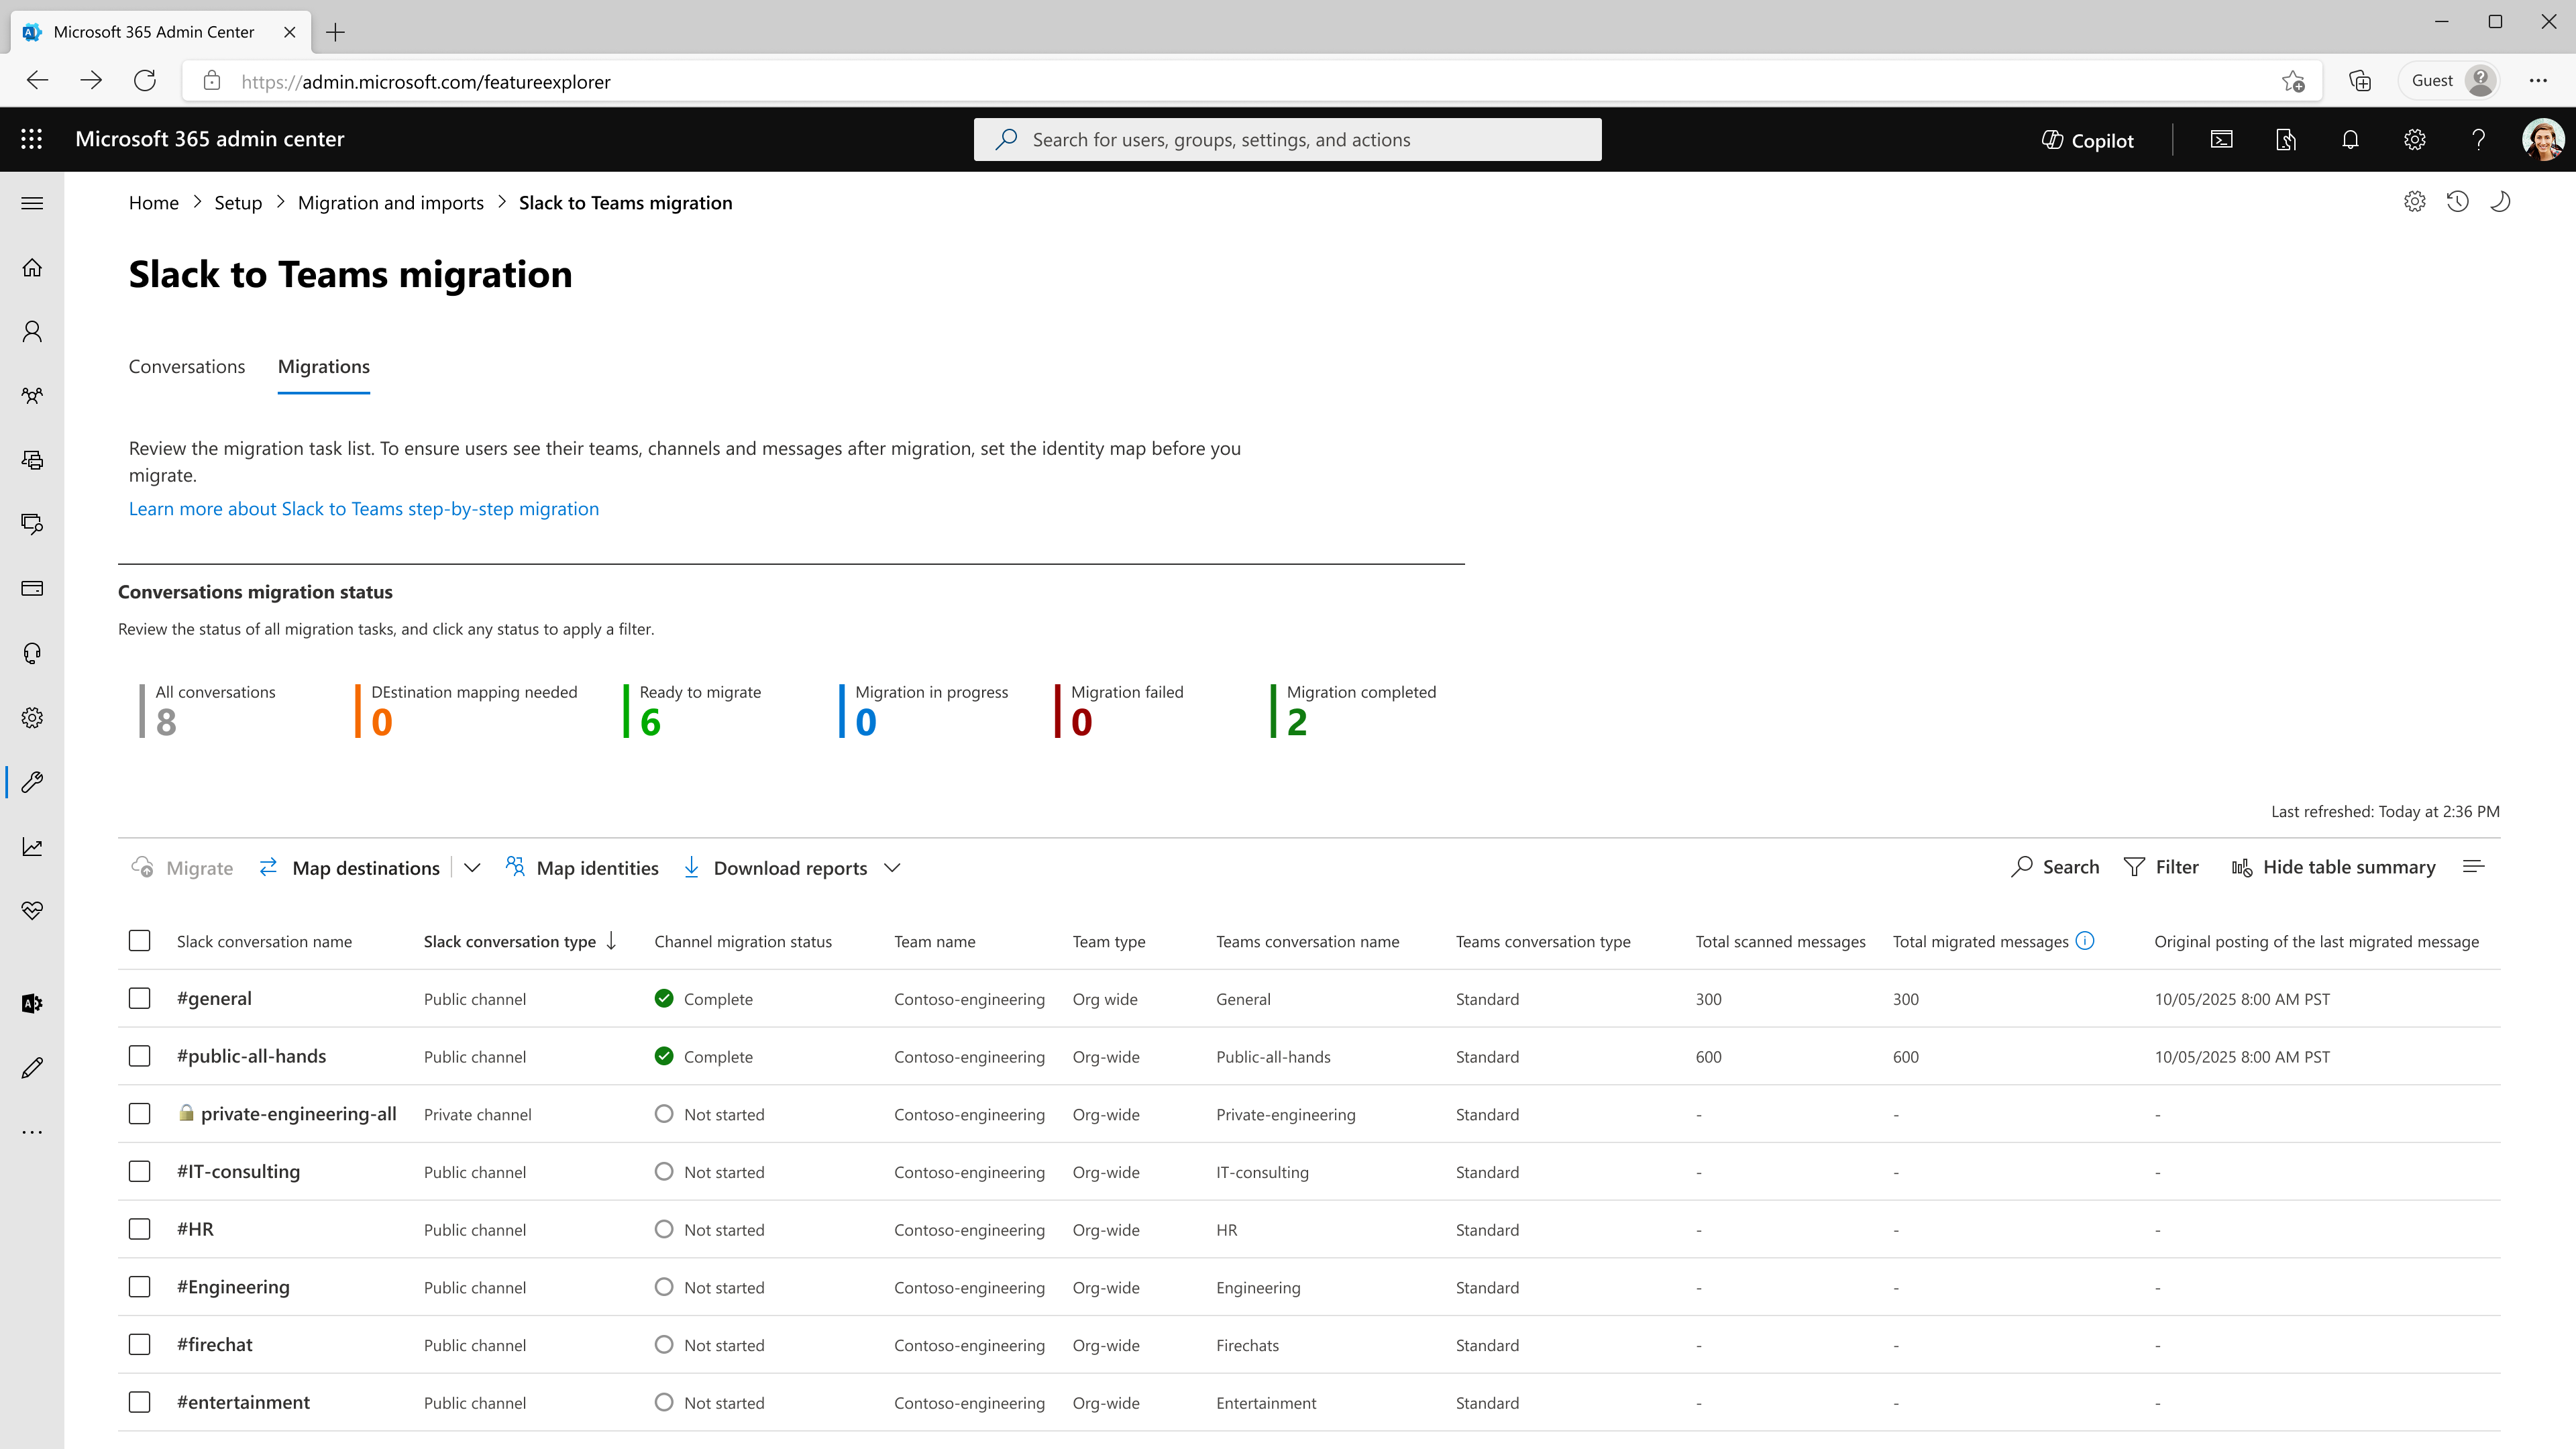Switch to the Conversations tab
This screenshot has width=2576, height=1449.
[x=187, y=367]
